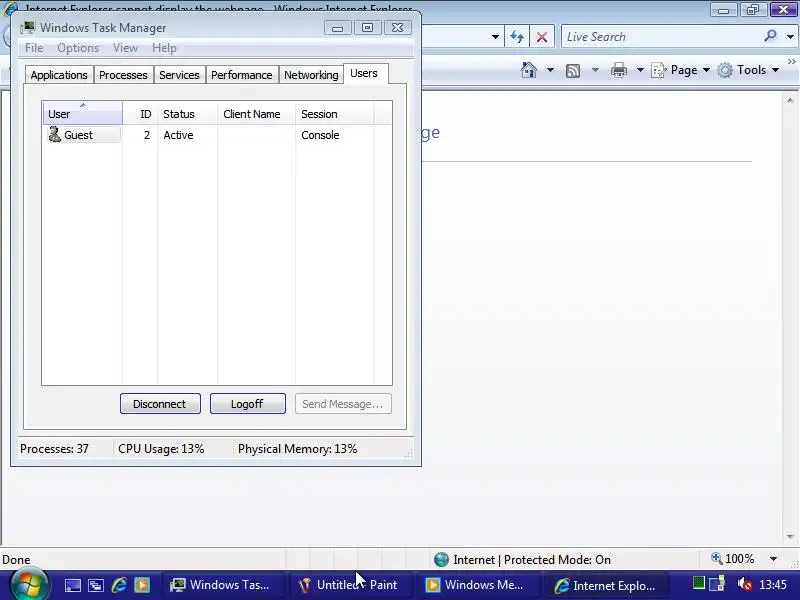Switch to the Performance tab

point(241,75)
